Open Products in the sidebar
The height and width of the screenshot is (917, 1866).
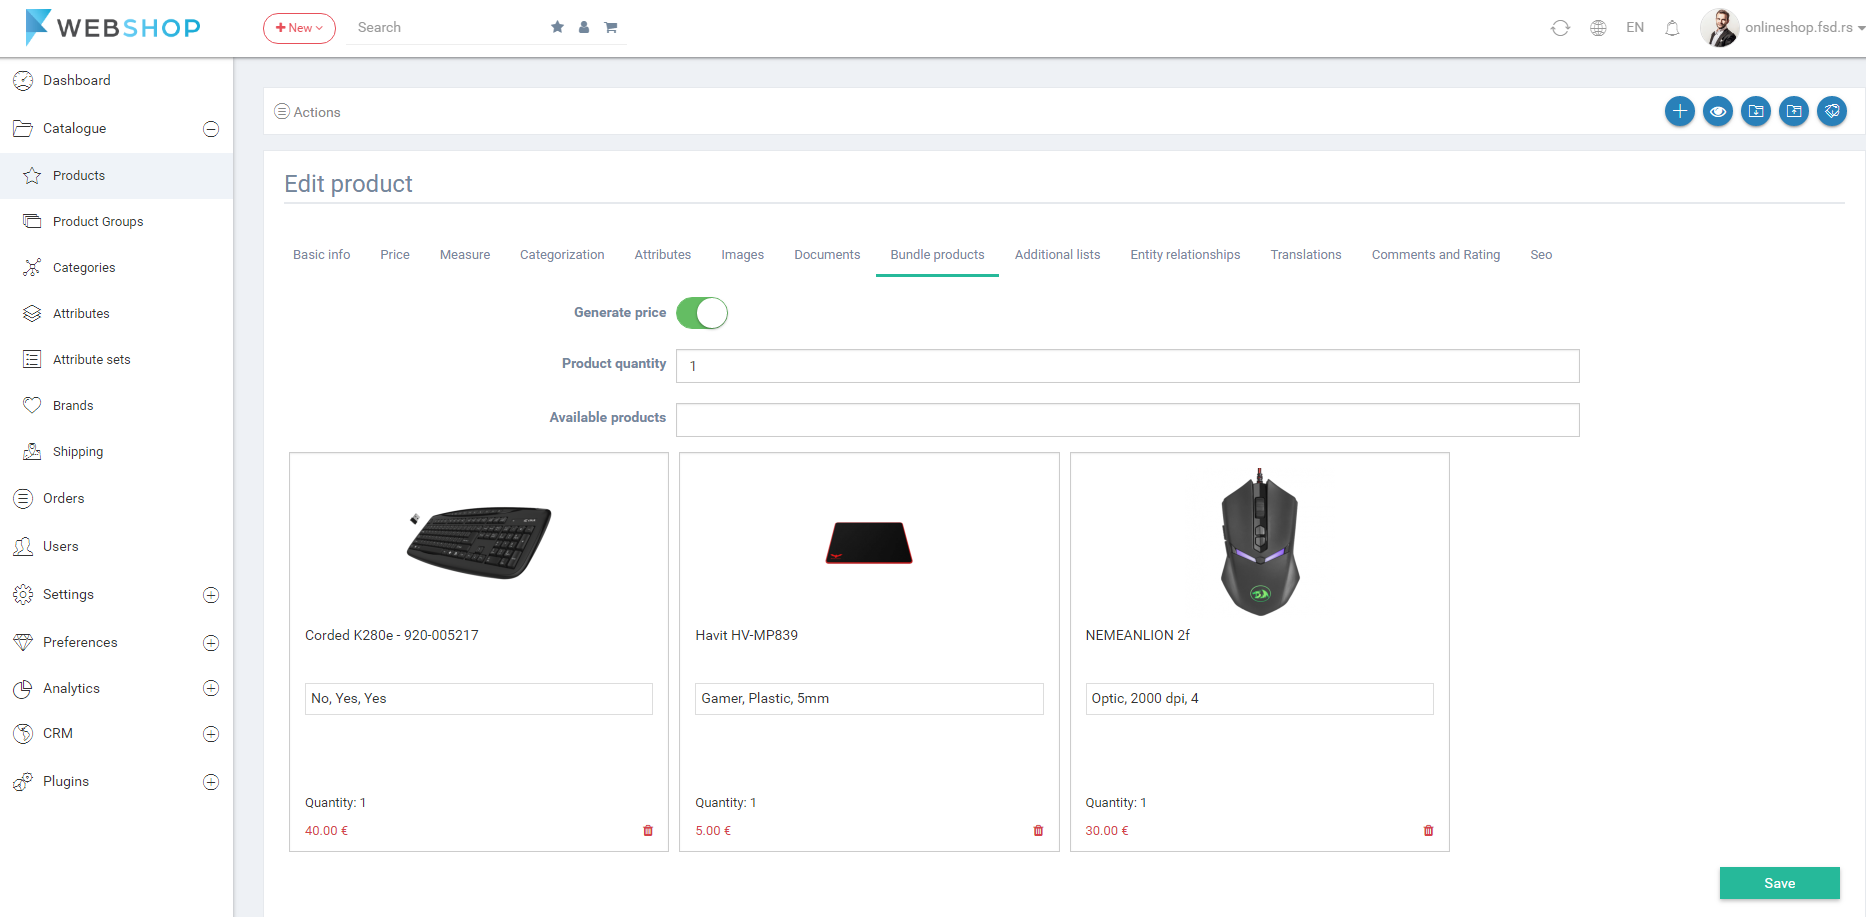[116, 176]
